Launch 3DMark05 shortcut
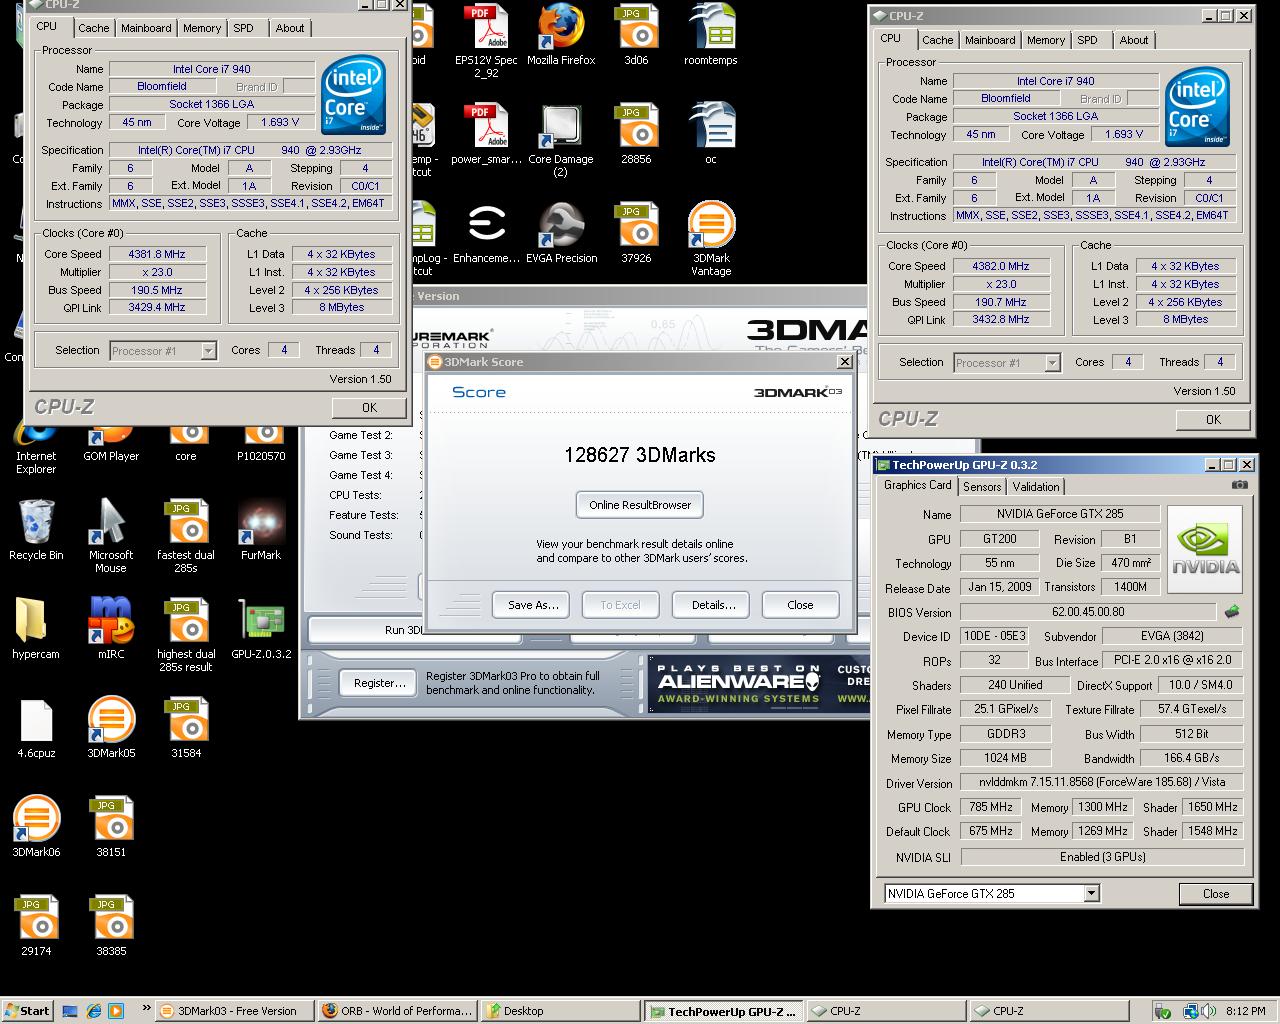The height and width of the screenshot is (1024, 1280). coord(111,728)
